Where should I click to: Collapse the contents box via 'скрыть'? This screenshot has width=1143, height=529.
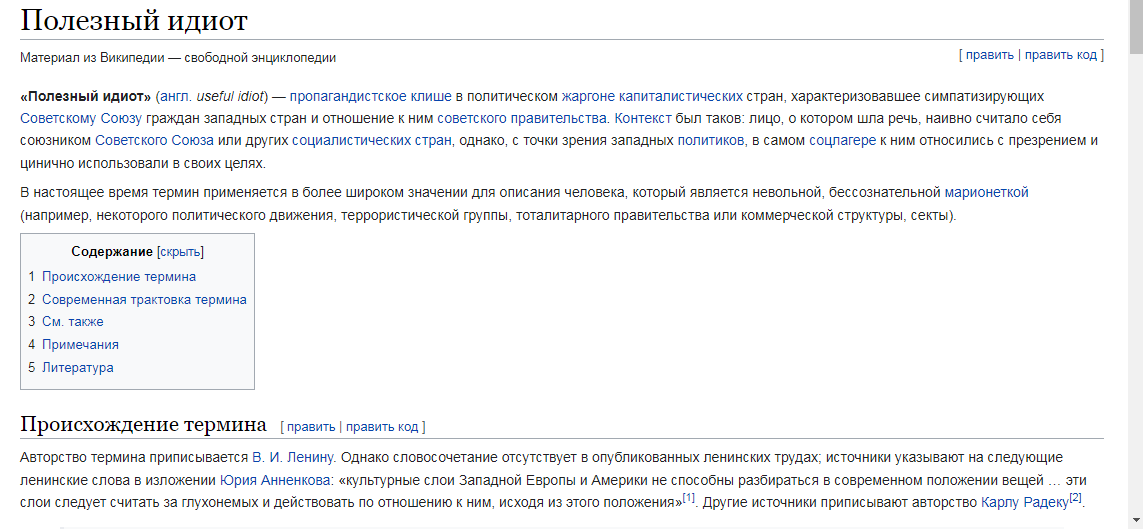coord(180,252)
